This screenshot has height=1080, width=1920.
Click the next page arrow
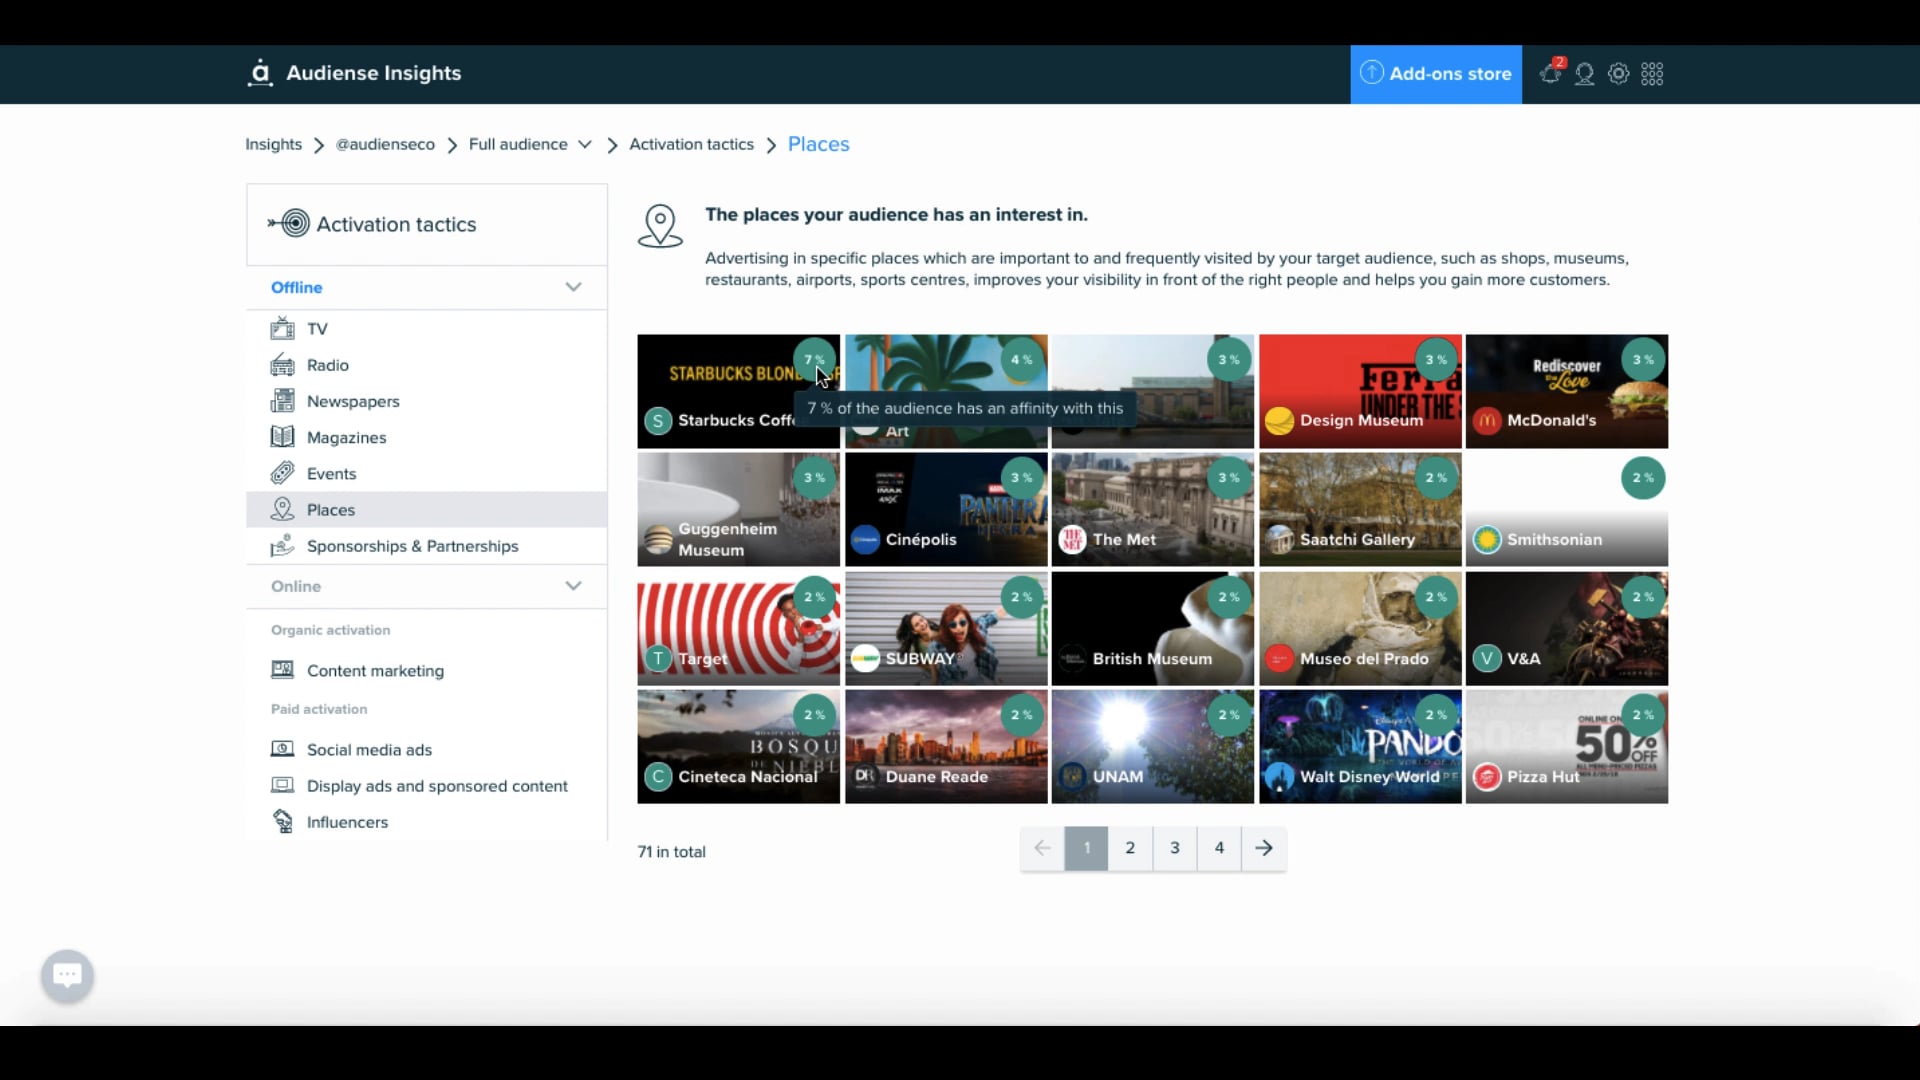tap(1264, 848)
